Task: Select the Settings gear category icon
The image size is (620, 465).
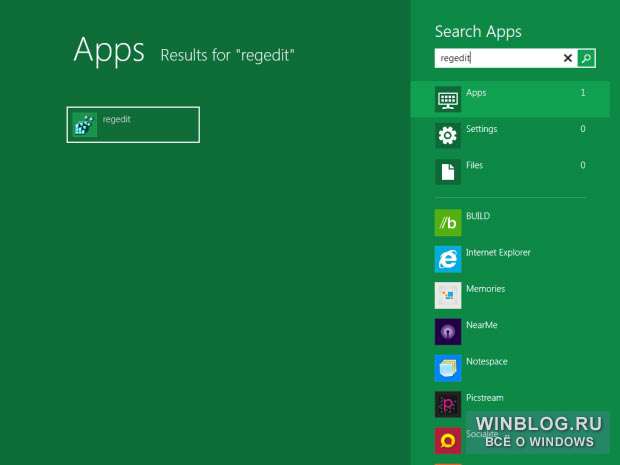Action: pyautogui.click(x=448, y=136)
